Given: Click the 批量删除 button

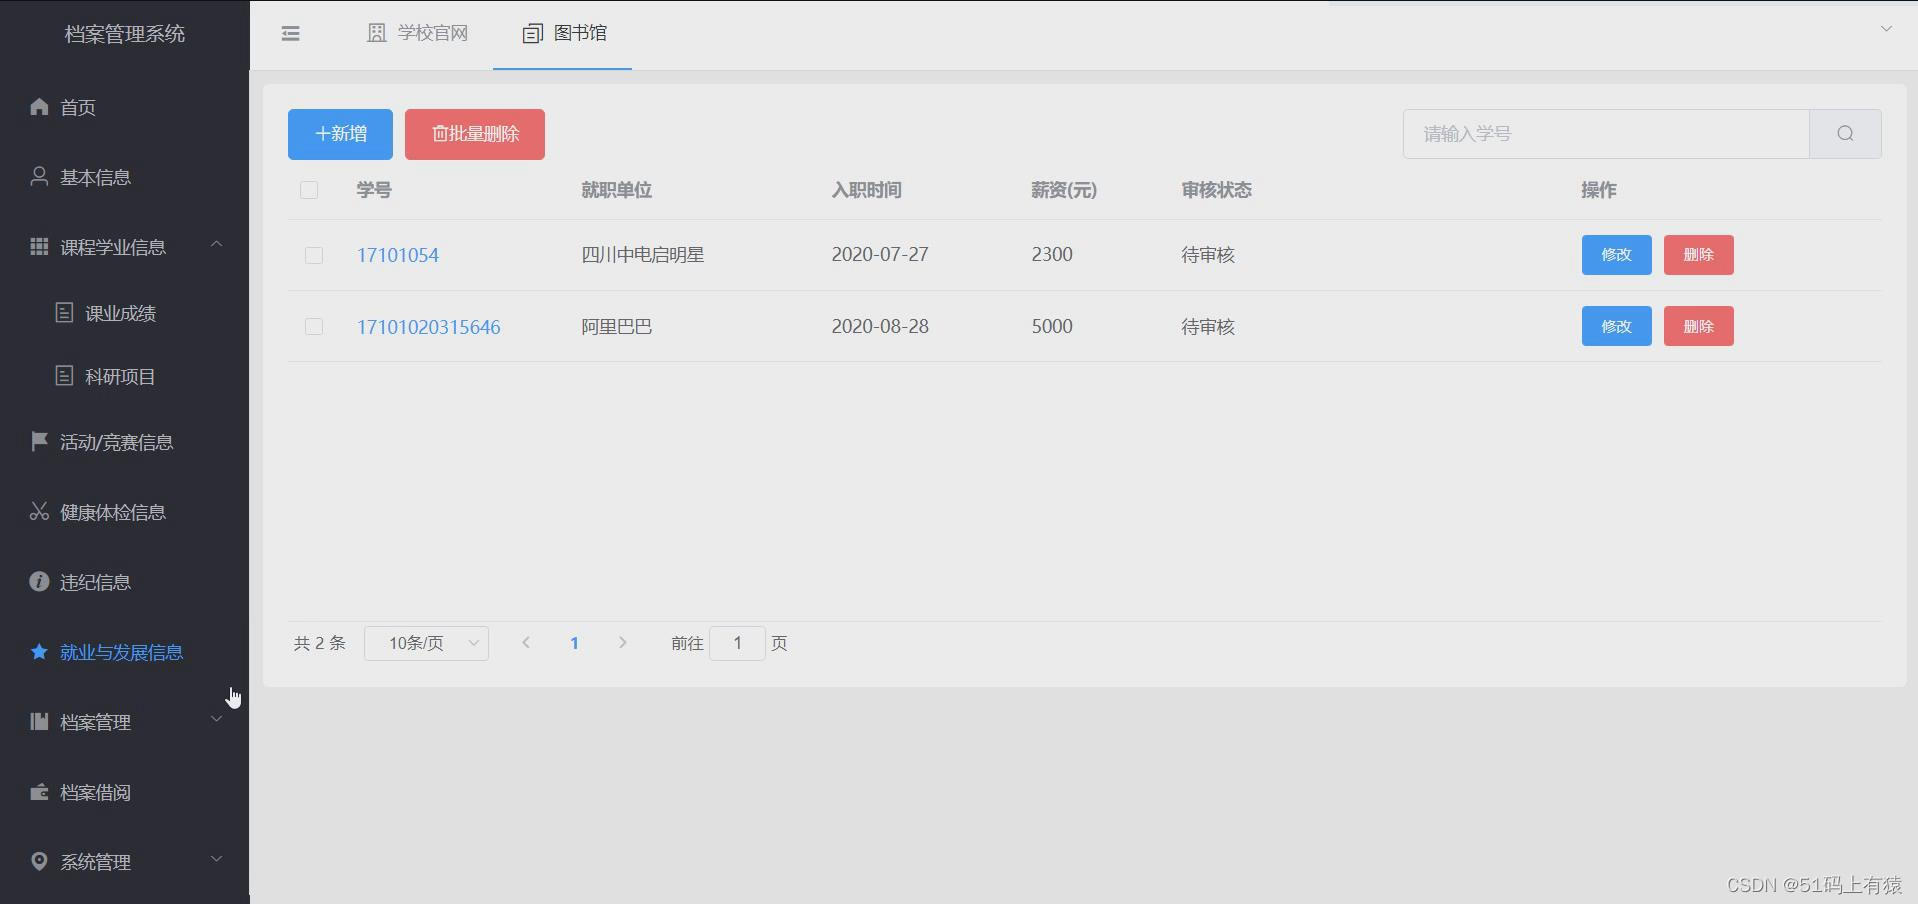Looking at the screenshot, I should pyautogui.click(x=475, y=134).
